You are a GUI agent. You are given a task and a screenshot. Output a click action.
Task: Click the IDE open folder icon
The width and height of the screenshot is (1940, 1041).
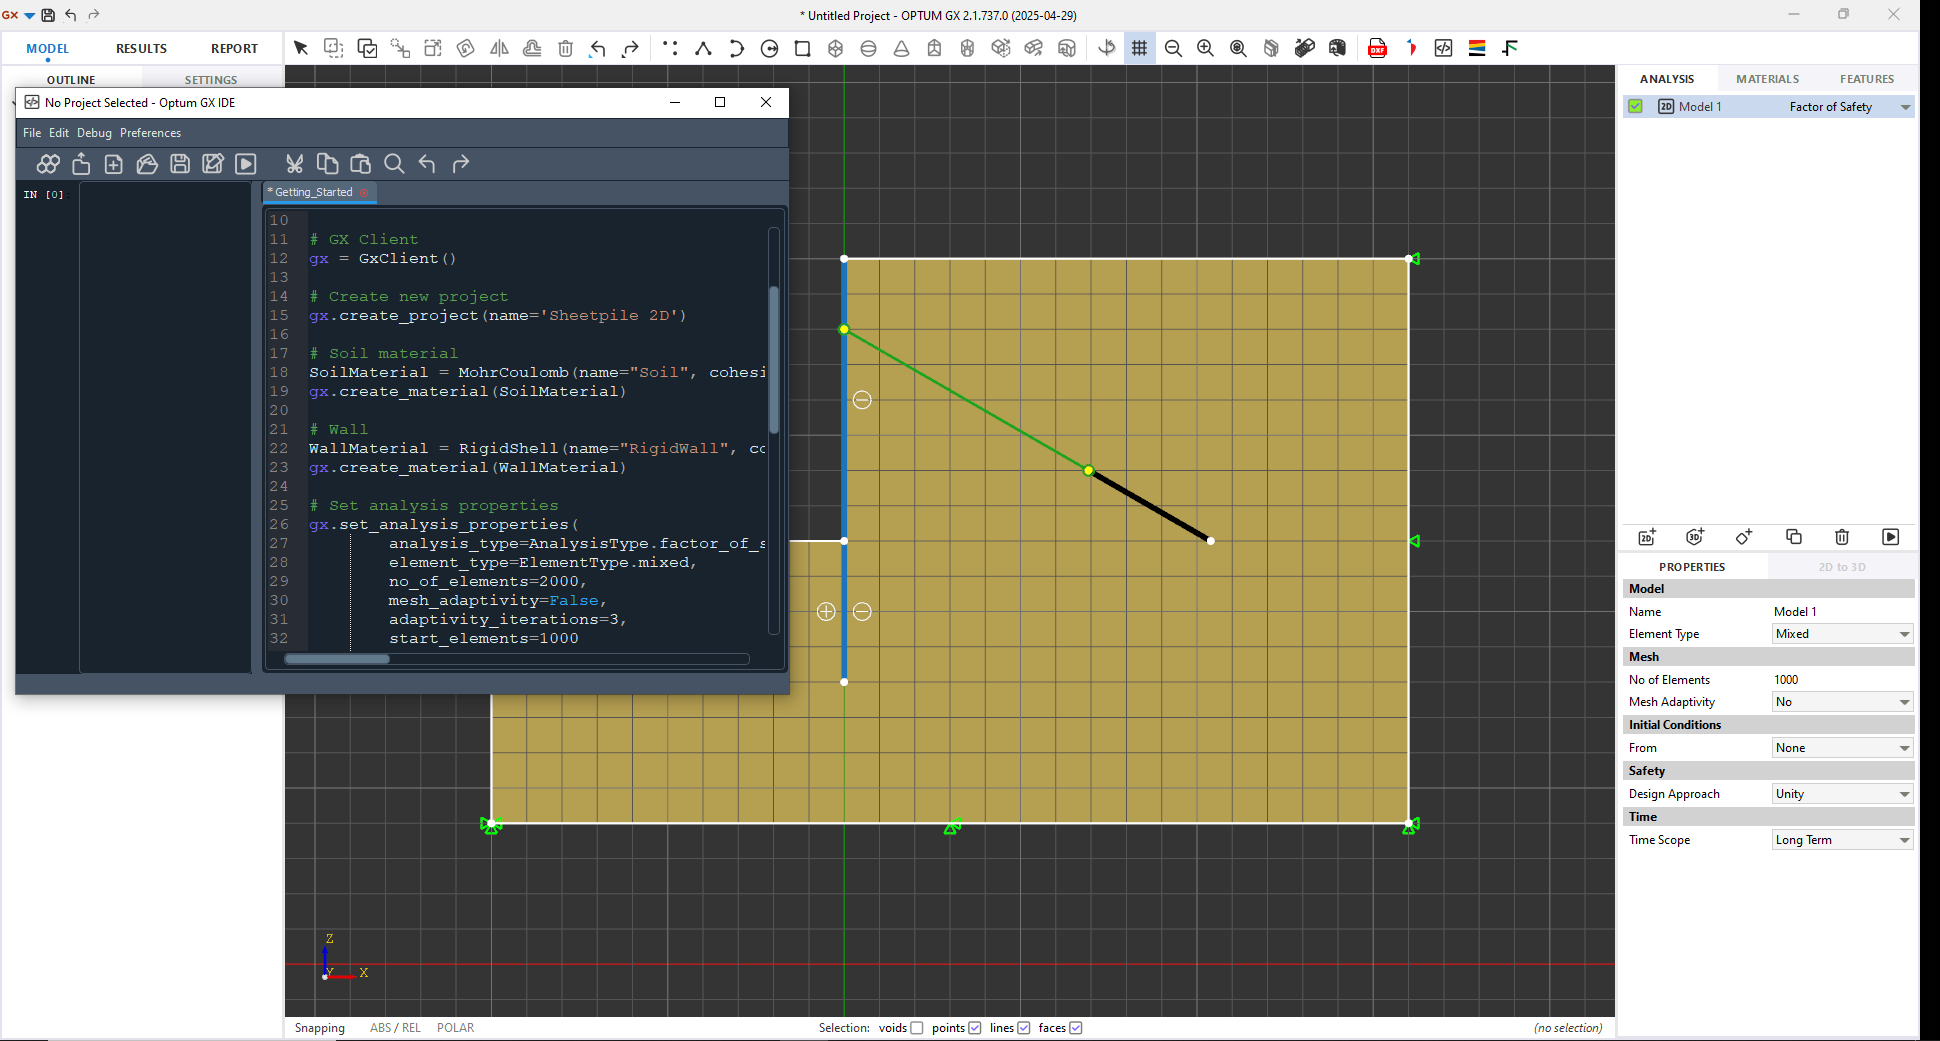[147, 164]
